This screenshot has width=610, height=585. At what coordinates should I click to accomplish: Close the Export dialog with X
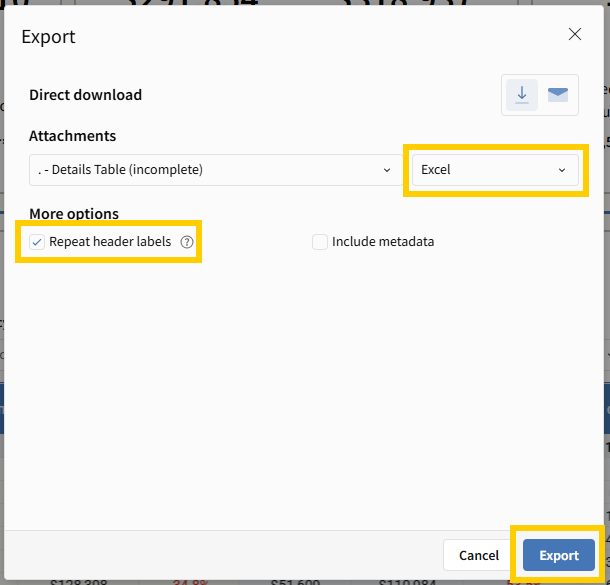[x=575, y=34]
